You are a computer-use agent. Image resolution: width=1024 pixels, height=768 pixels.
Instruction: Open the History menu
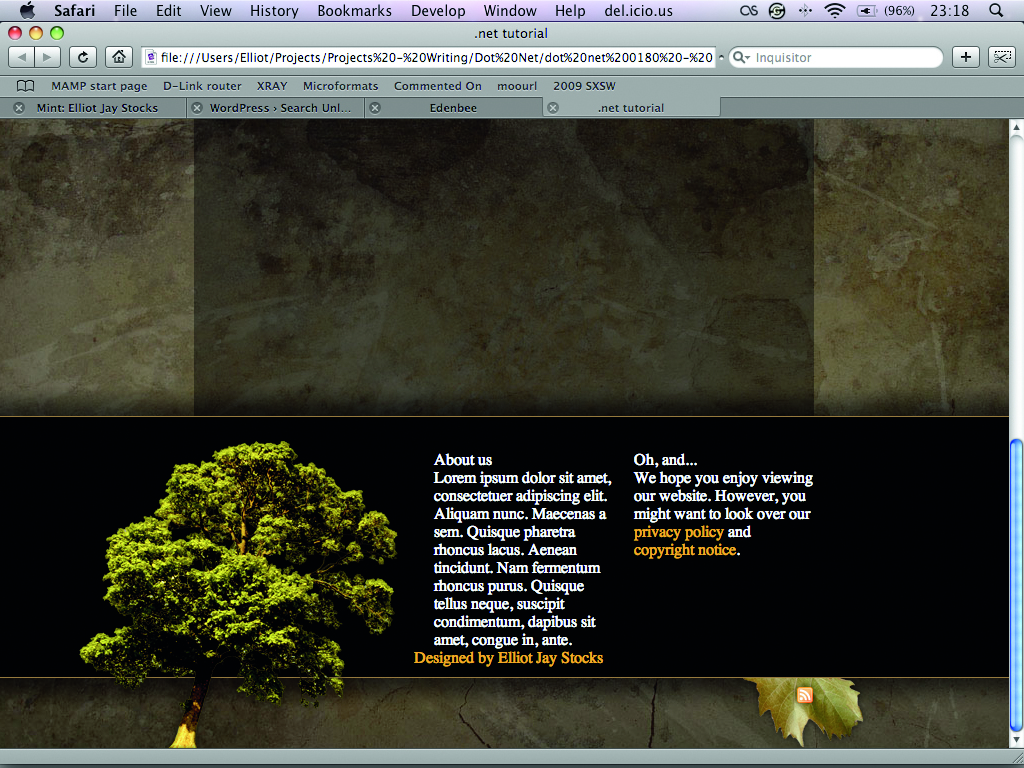coord(274,10)
